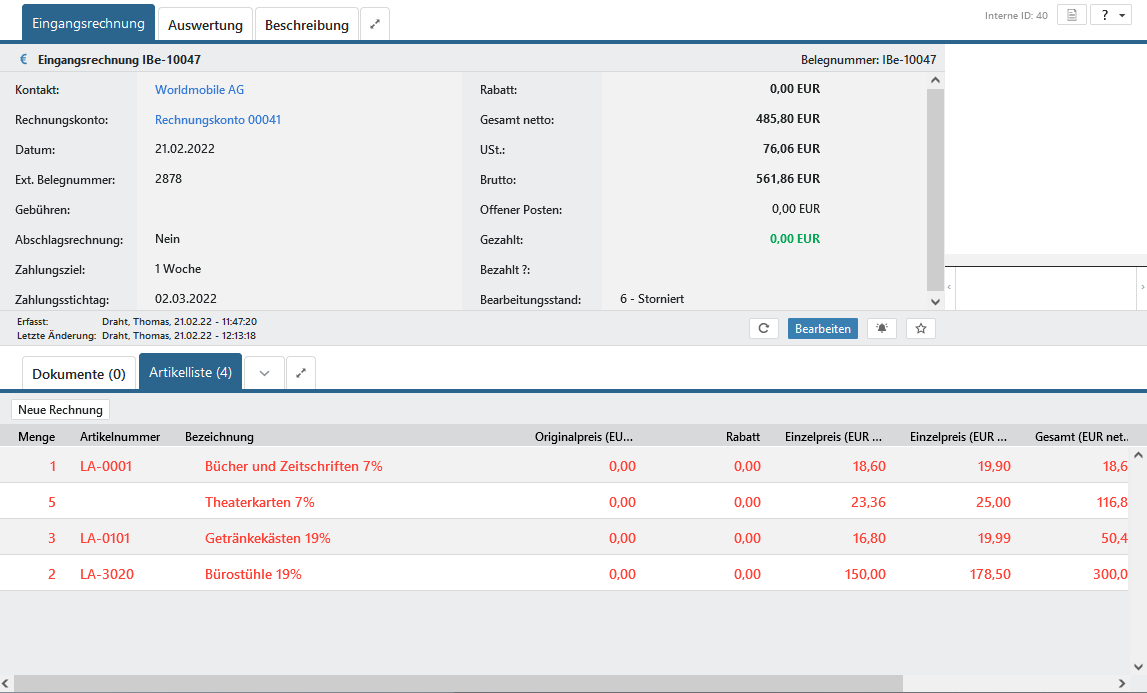
Task: Click the document icon next to Interne ID
Action: [1071, 15]
